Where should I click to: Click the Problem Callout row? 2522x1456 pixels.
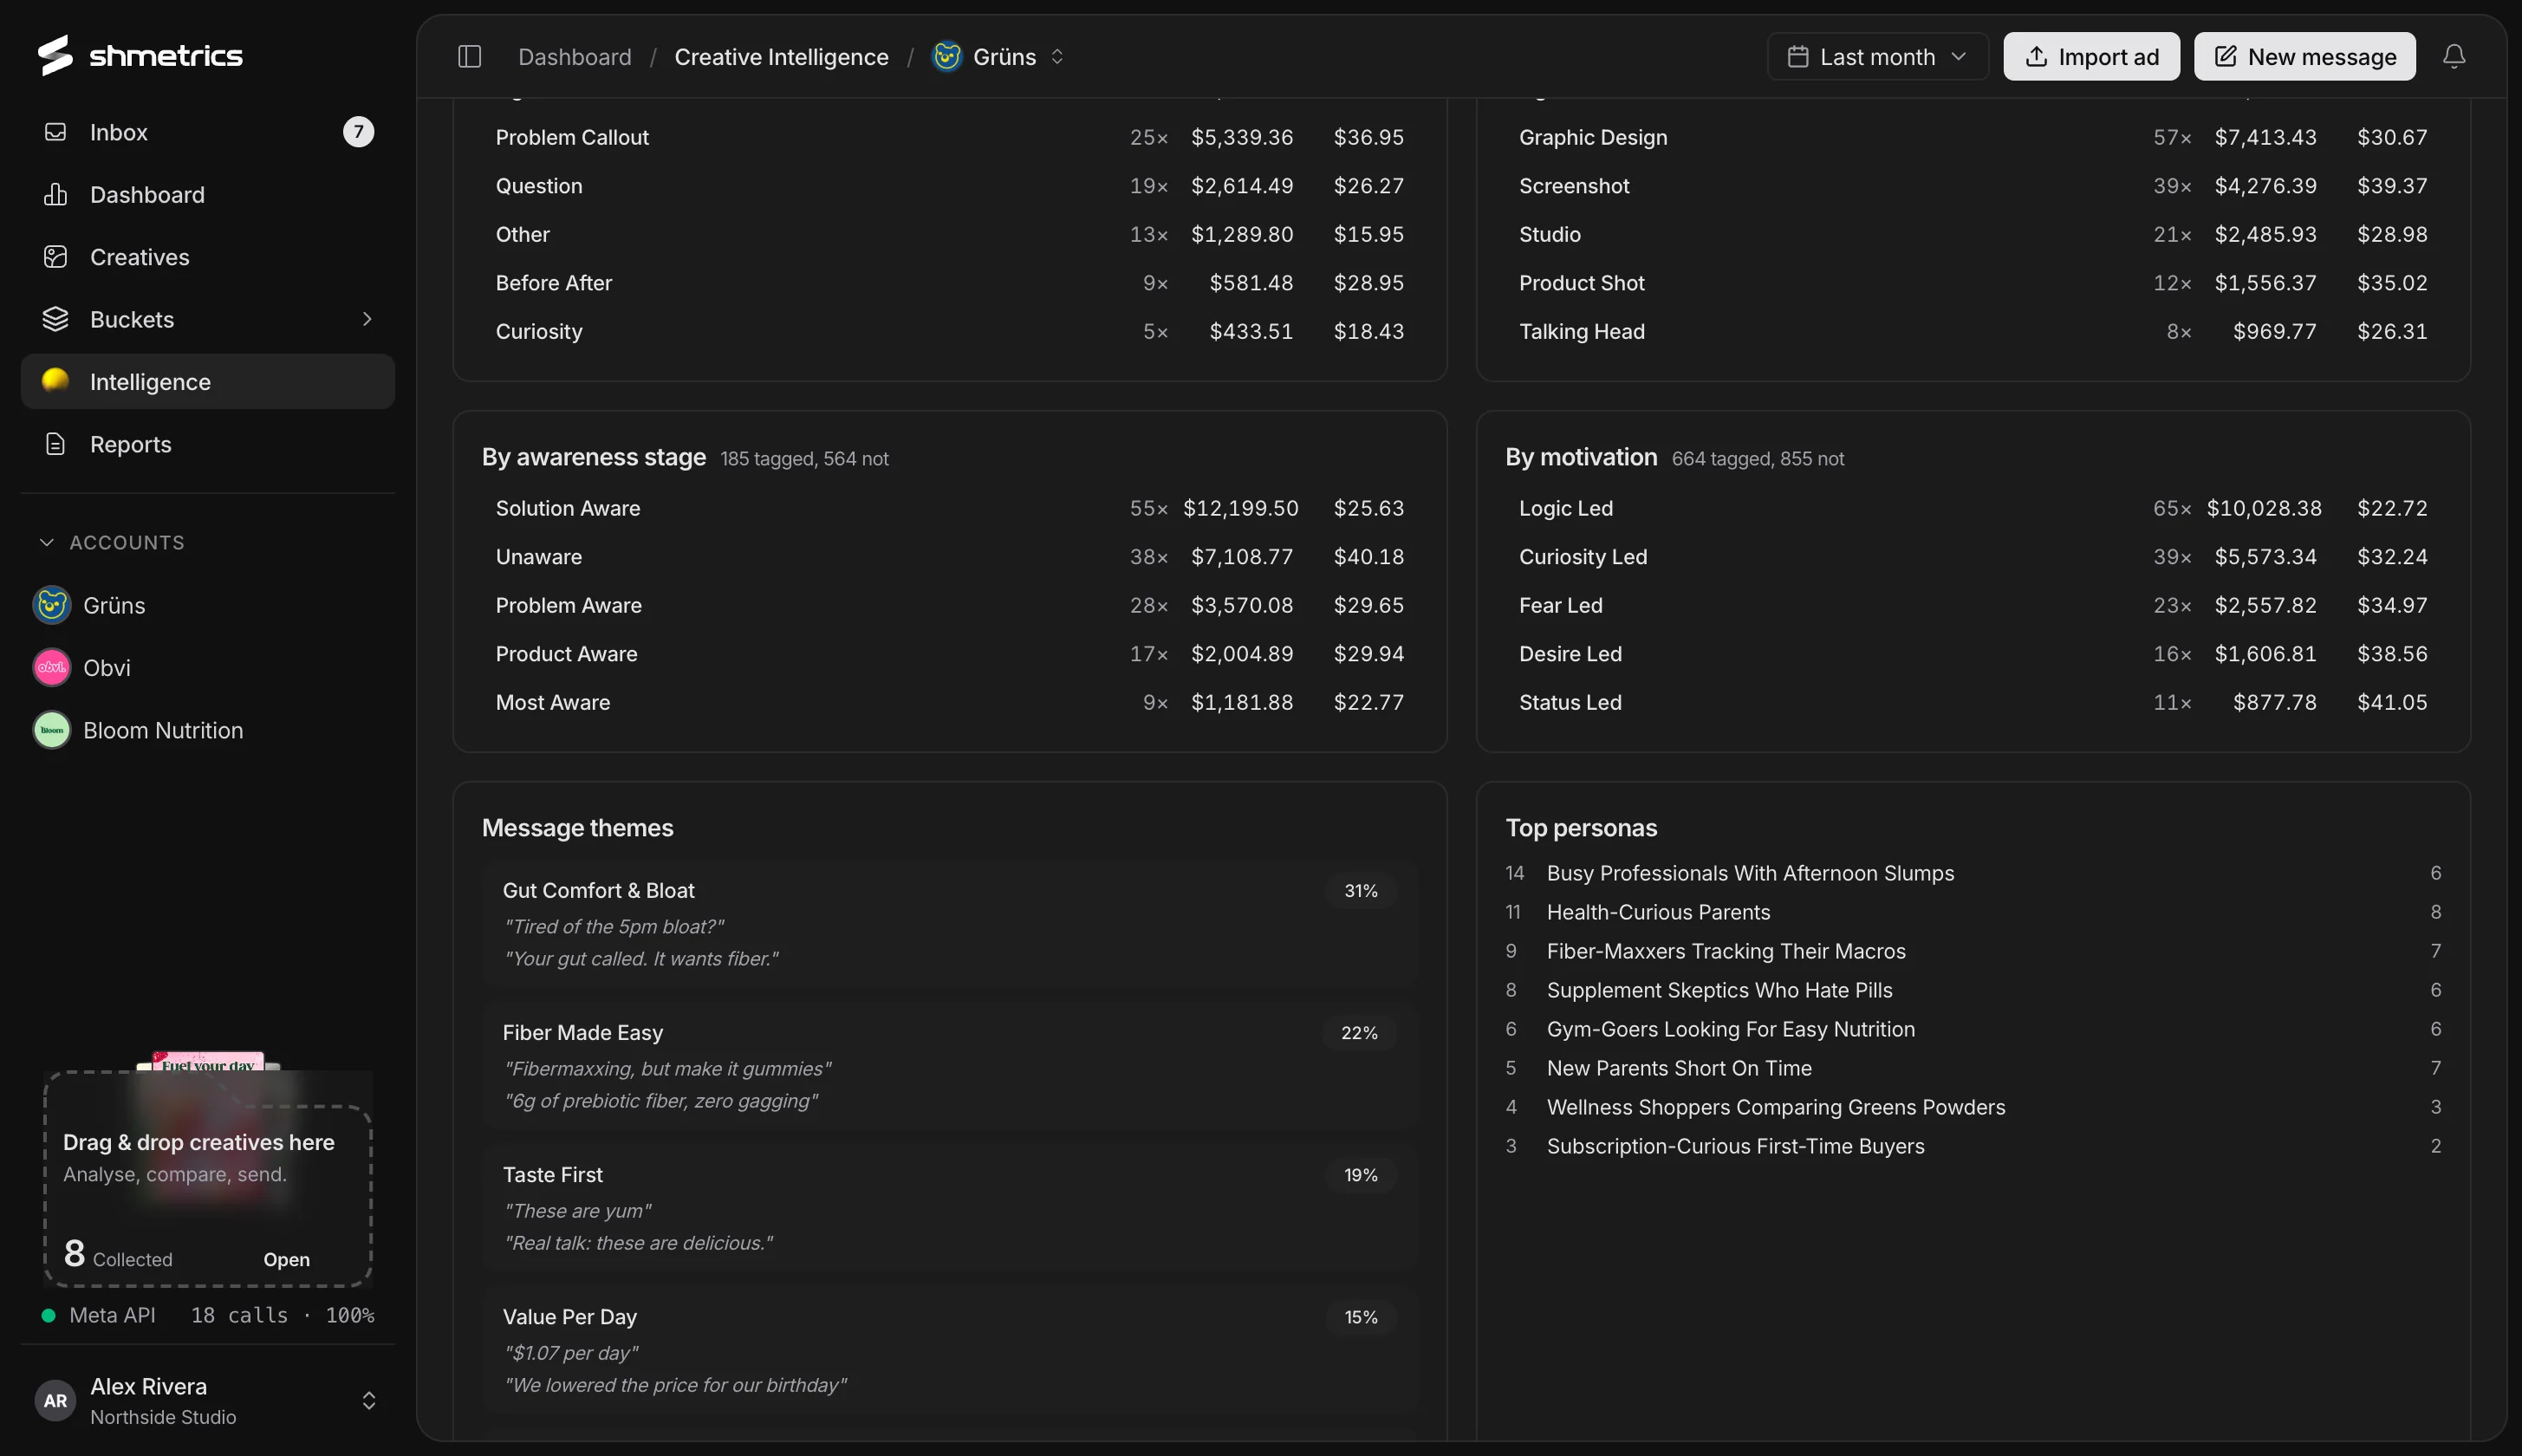(x=950, y=137)
